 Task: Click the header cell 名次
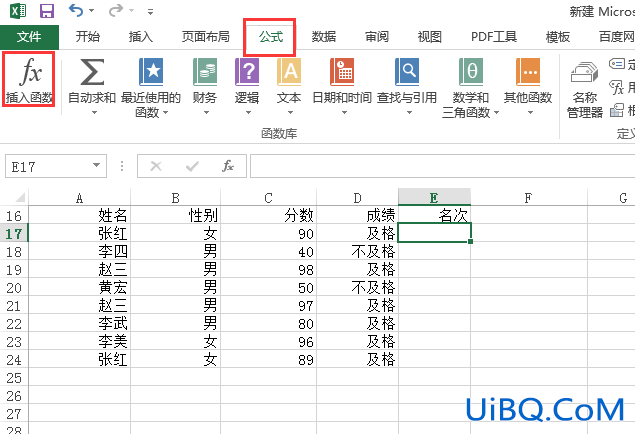click(x=434, y=215)
